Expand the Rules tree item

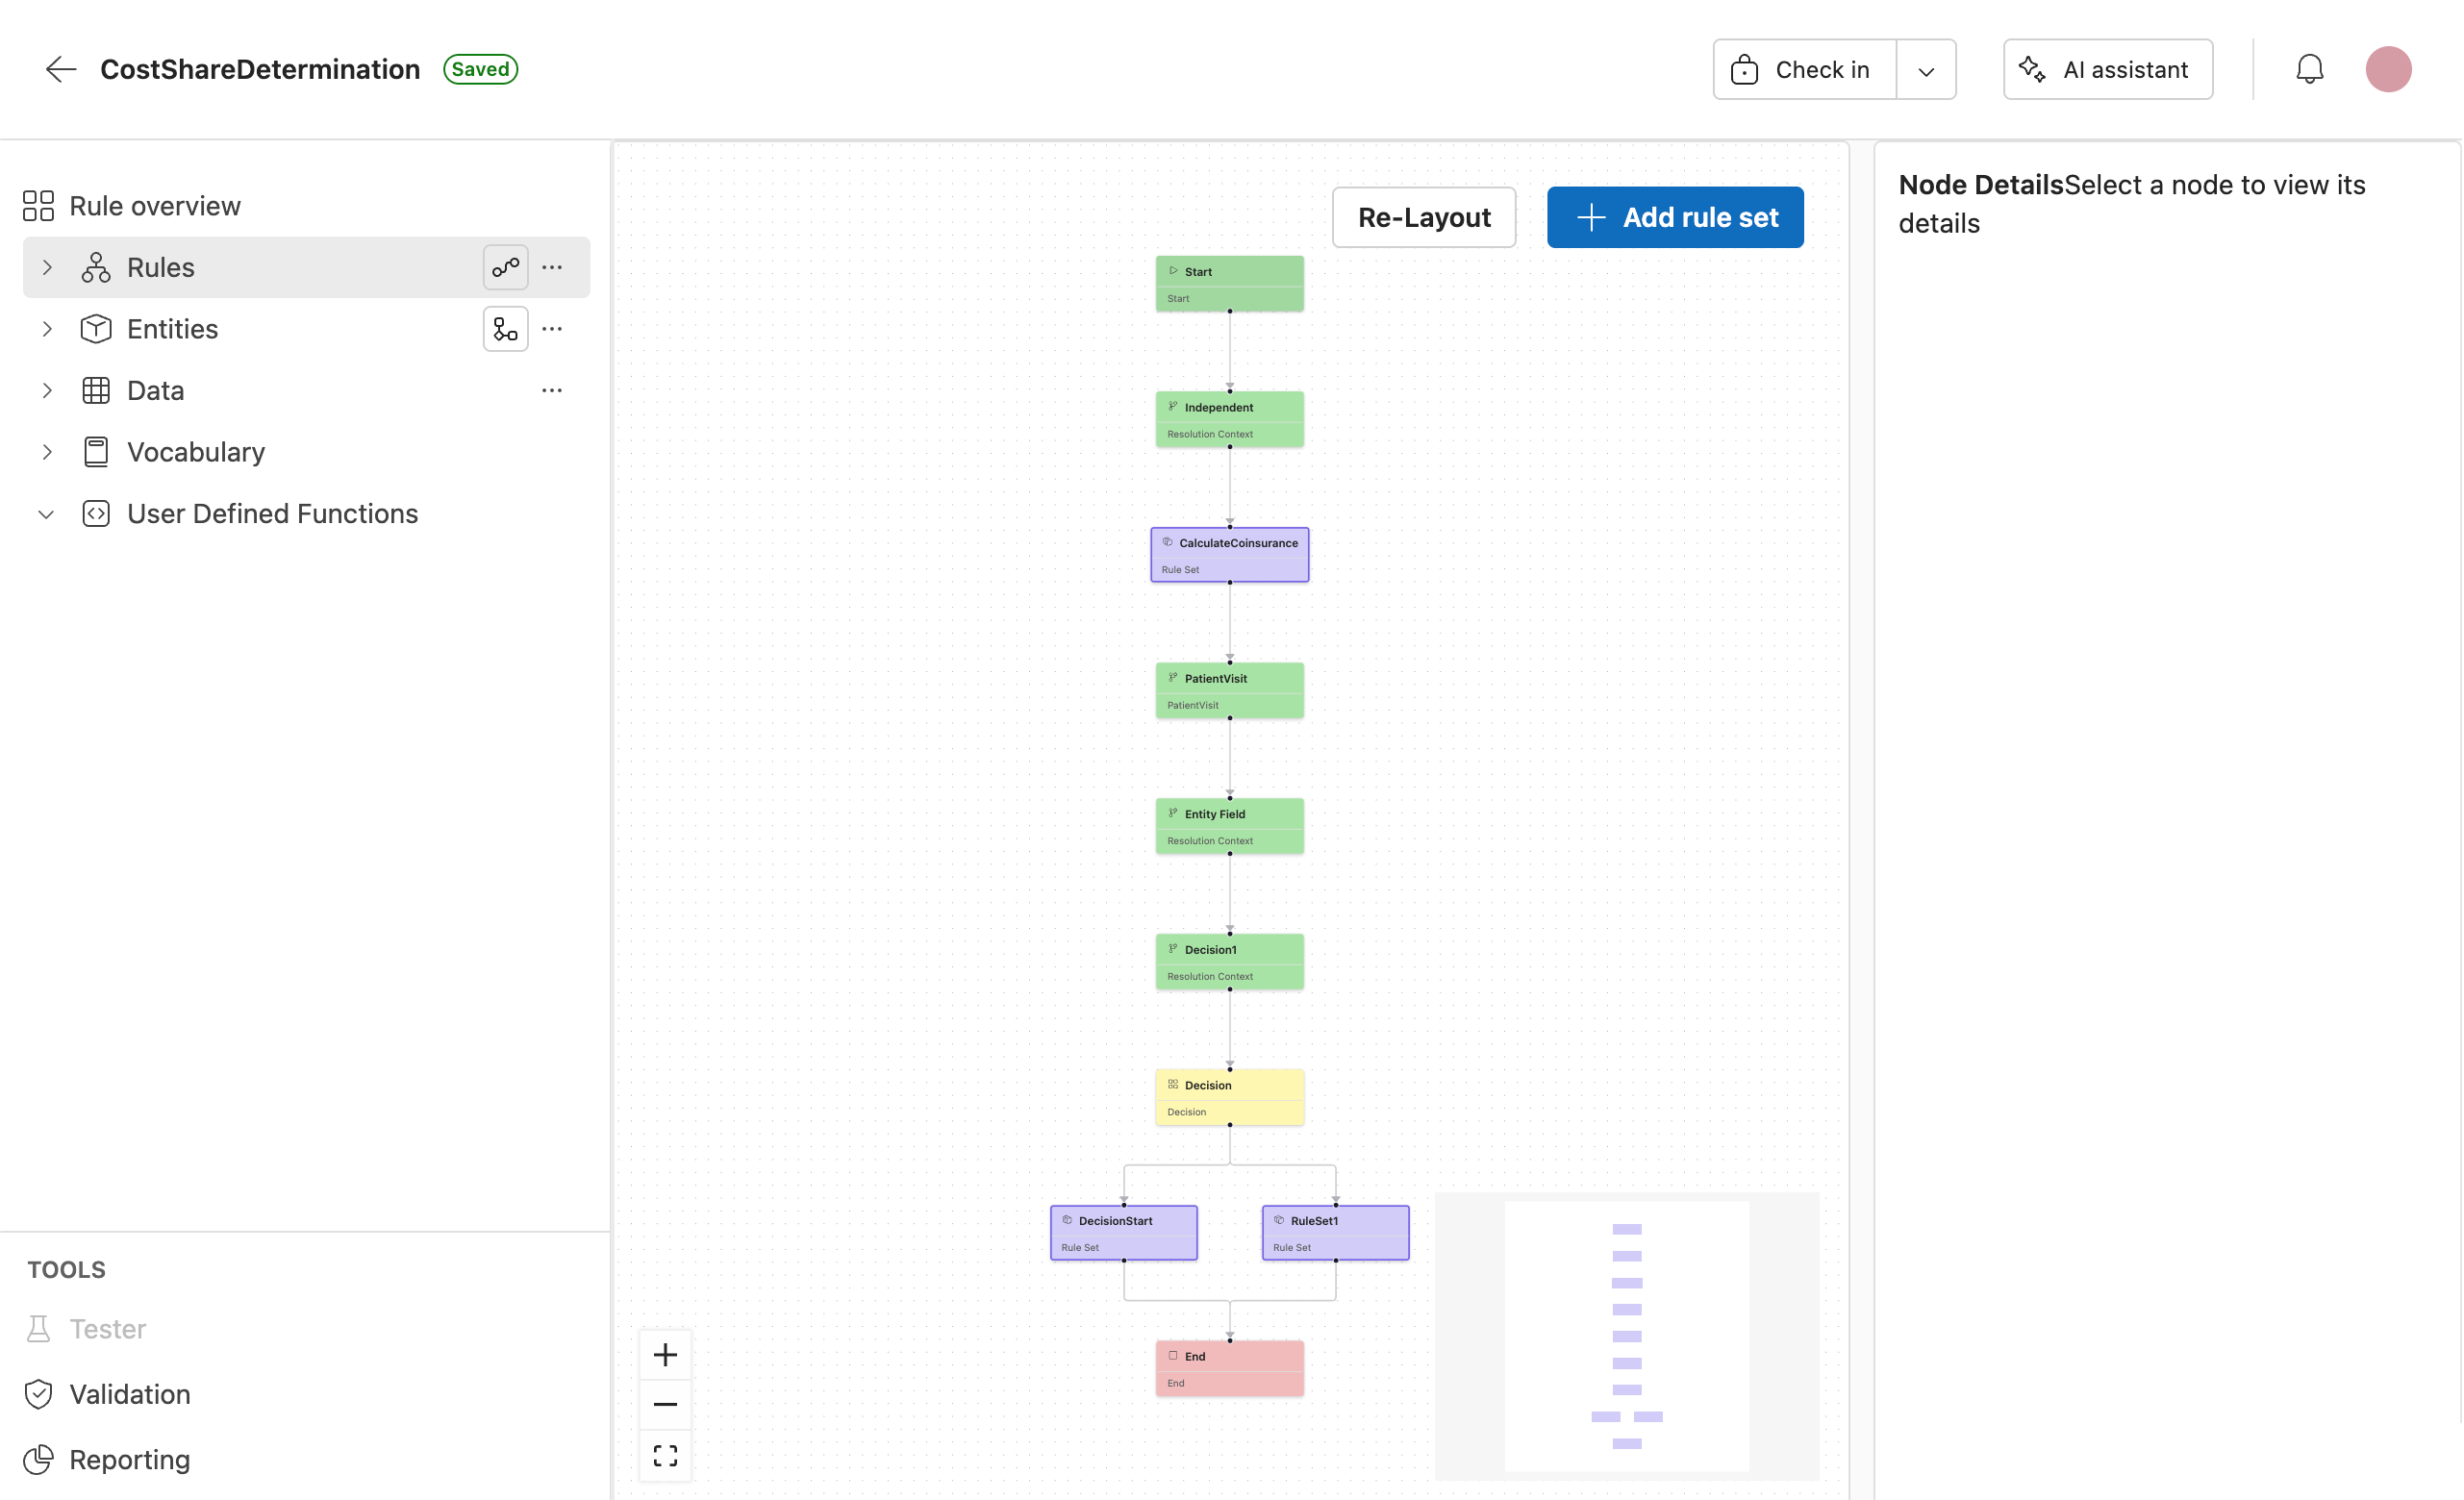46,267
